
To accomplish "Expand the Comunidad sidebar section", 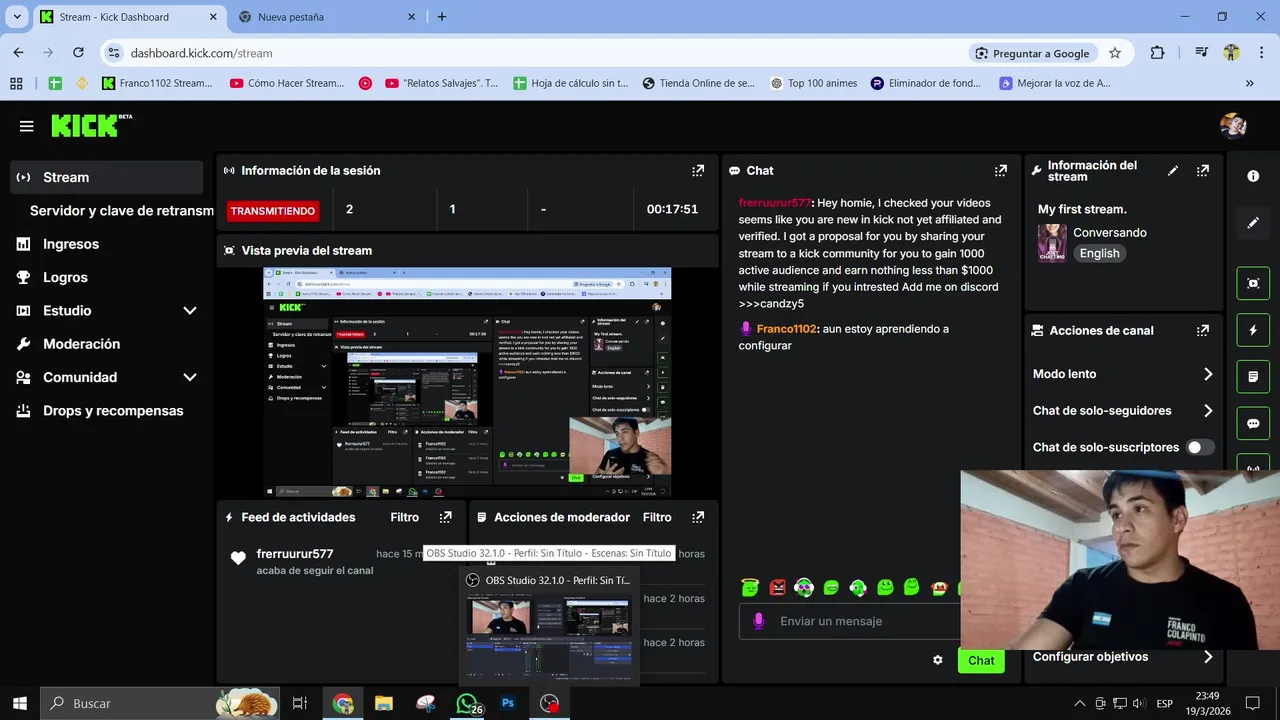I will pyautogui.click(x=190, y=377).
